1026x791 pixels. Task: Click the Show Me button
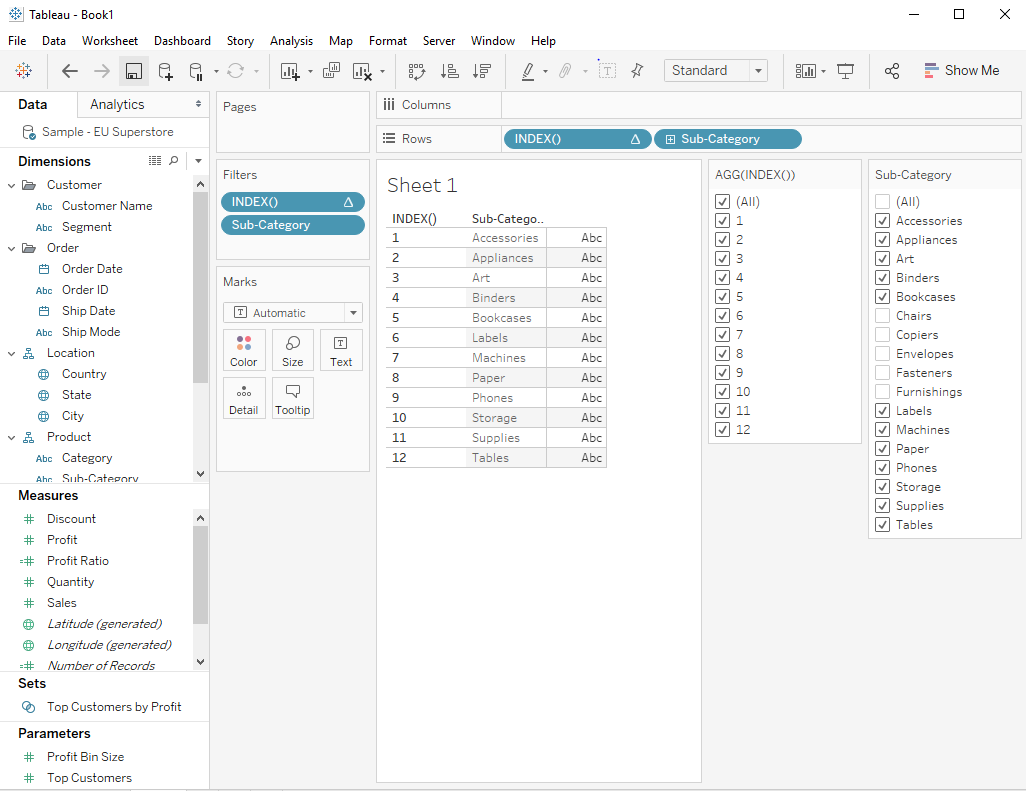[x=960, y=71]
